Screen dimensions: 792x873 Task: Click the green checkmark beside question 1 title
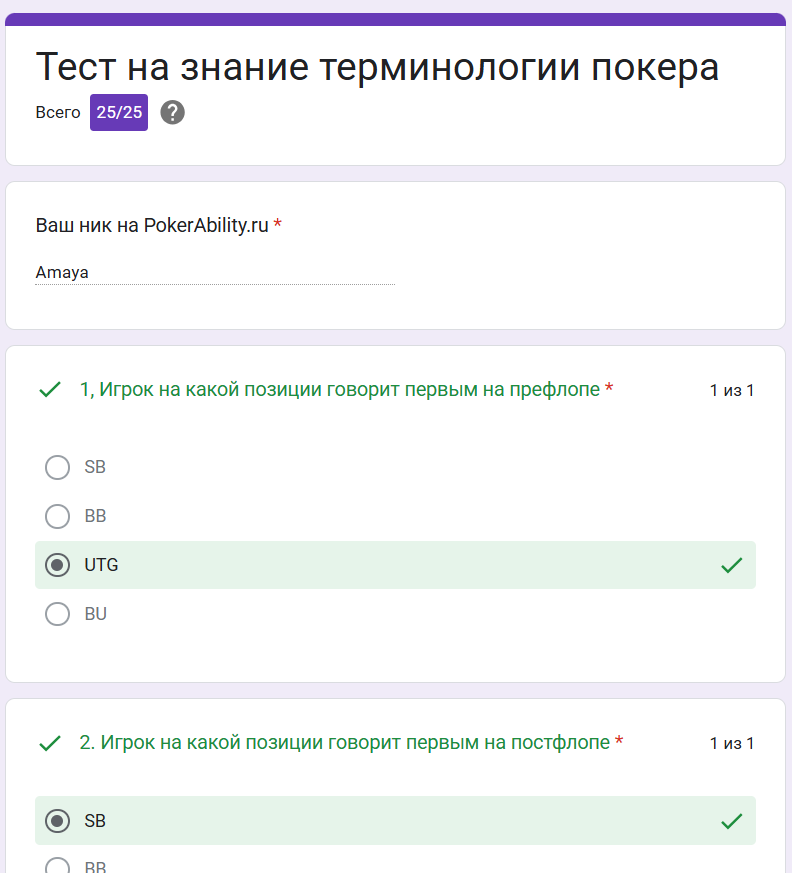tap(50, 390)
